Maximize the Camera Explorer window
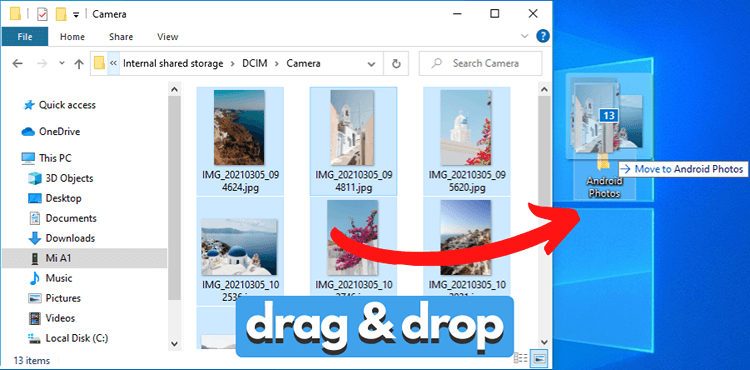Viewport: 750px width, 370px height. 495,14
